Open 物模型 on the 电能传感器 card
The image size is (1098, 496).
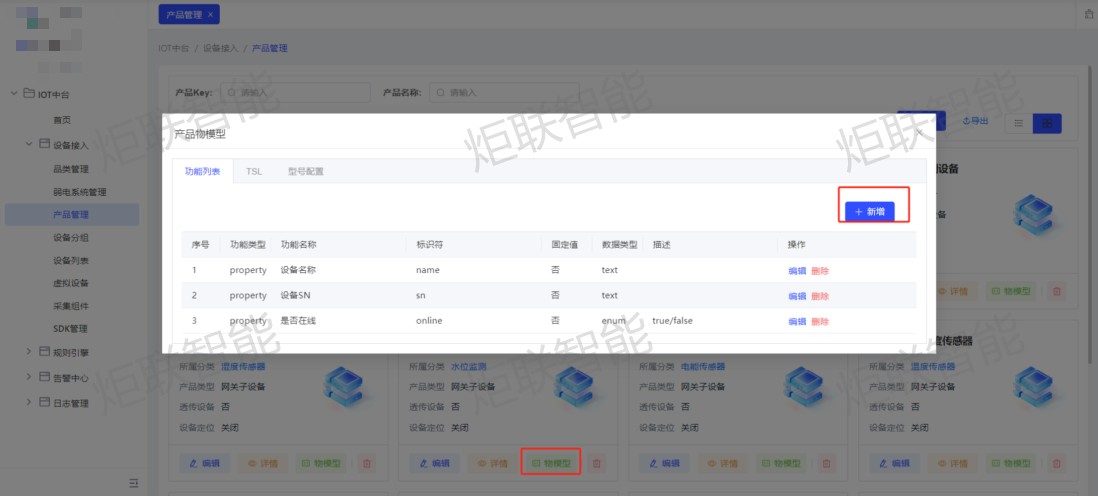[781, 463]
